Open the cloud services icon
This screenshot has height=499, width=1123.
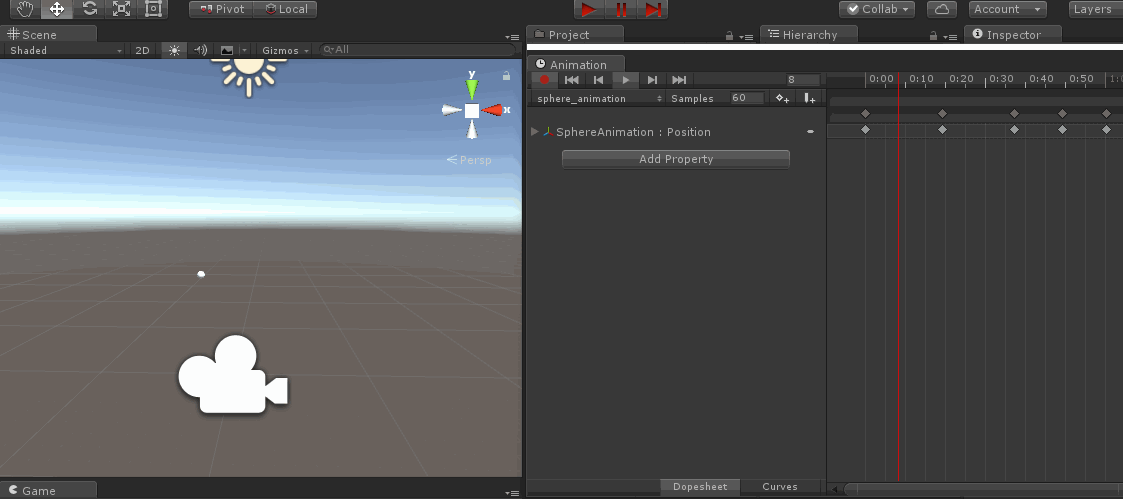(942, 9)
